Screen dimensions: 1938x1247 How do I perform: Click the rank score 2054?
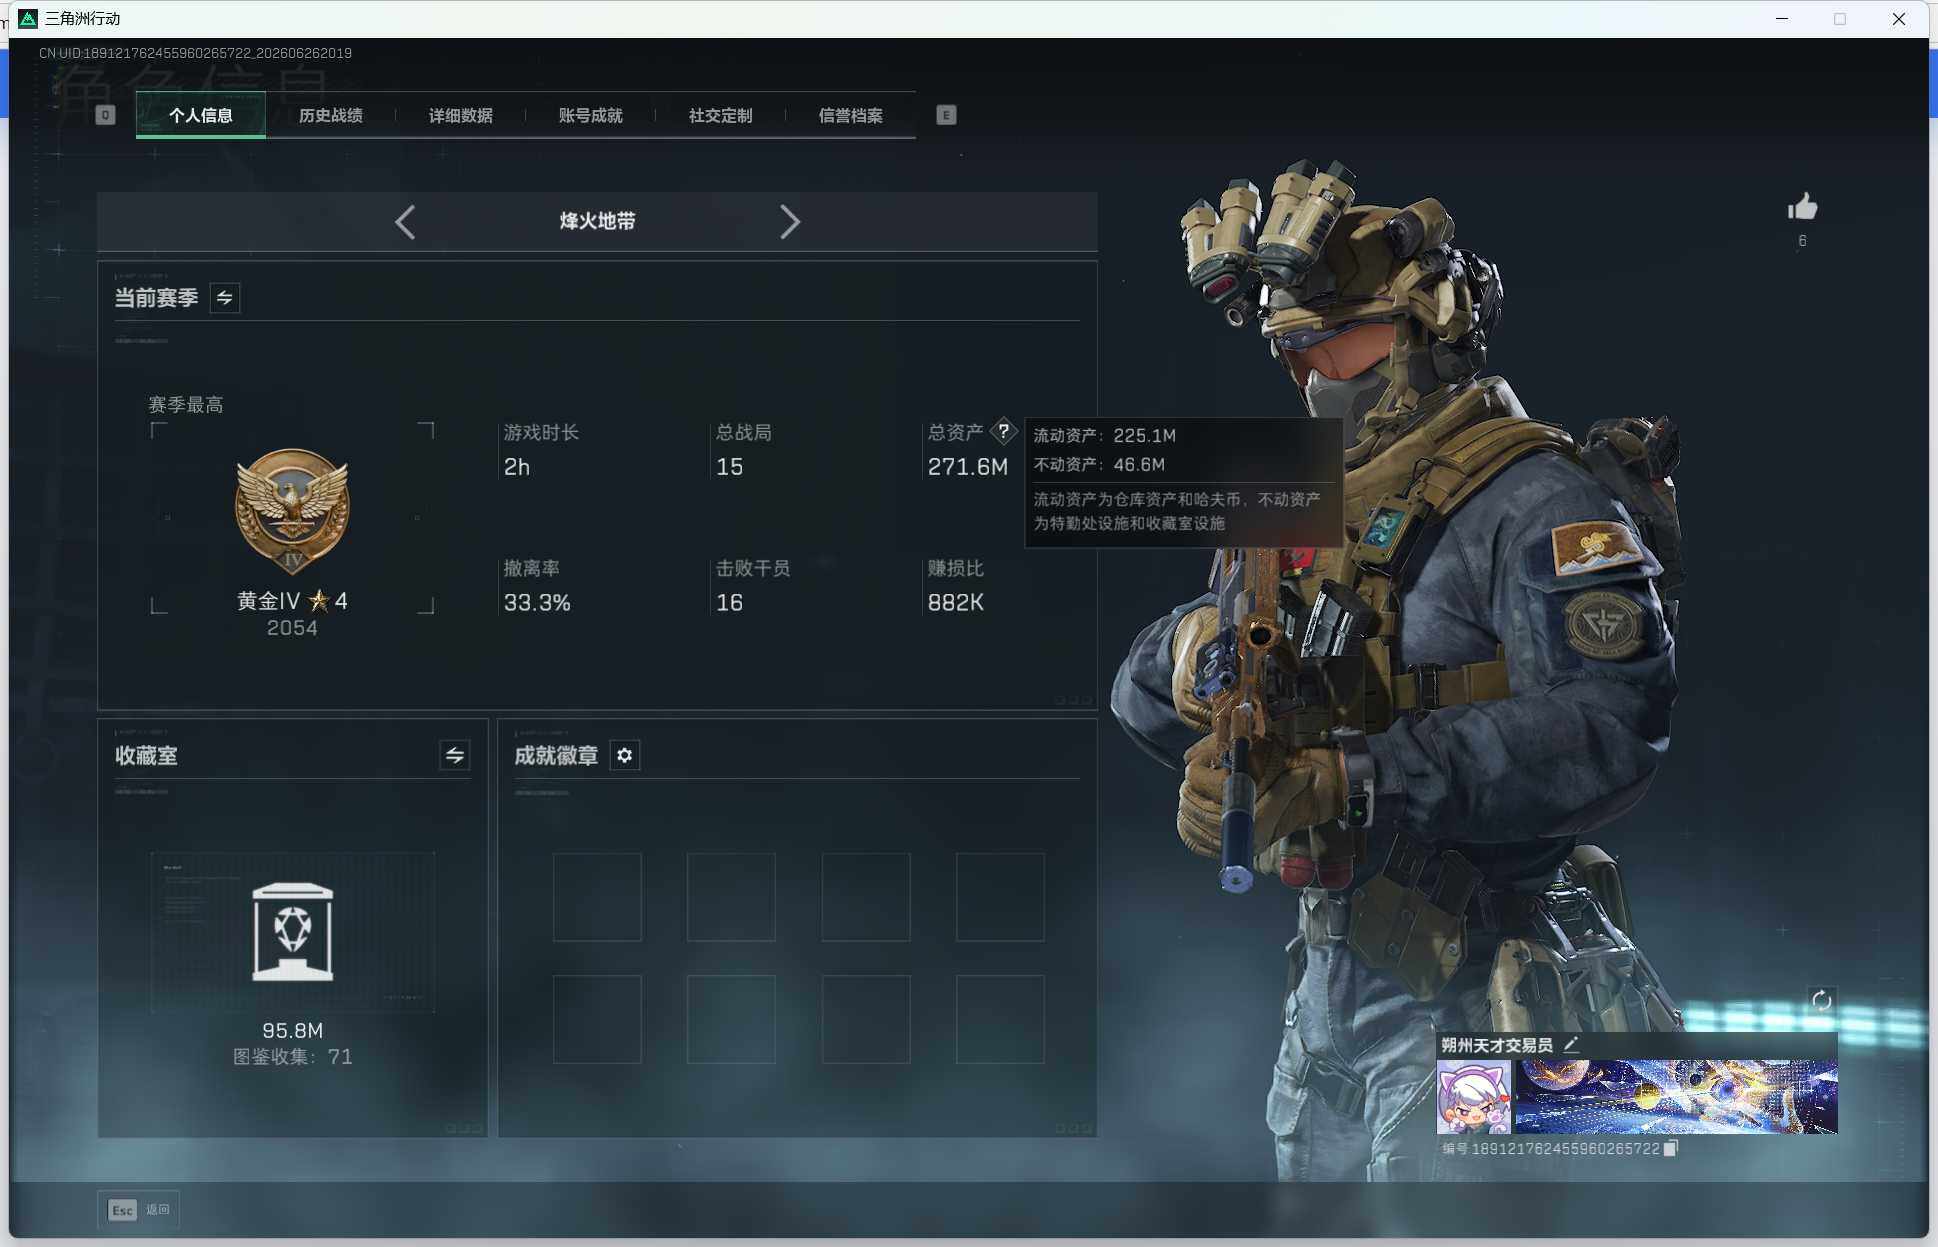pos(292,628)
